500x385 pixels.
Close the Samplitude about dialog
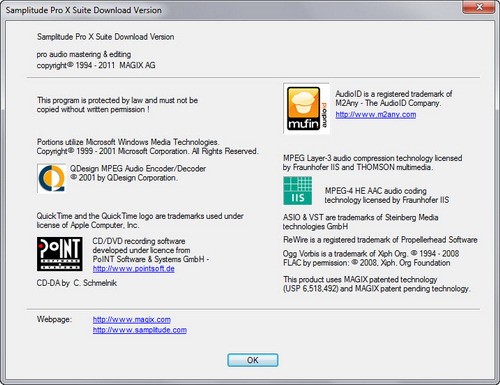pyautogui.click(x=479, y=7)
